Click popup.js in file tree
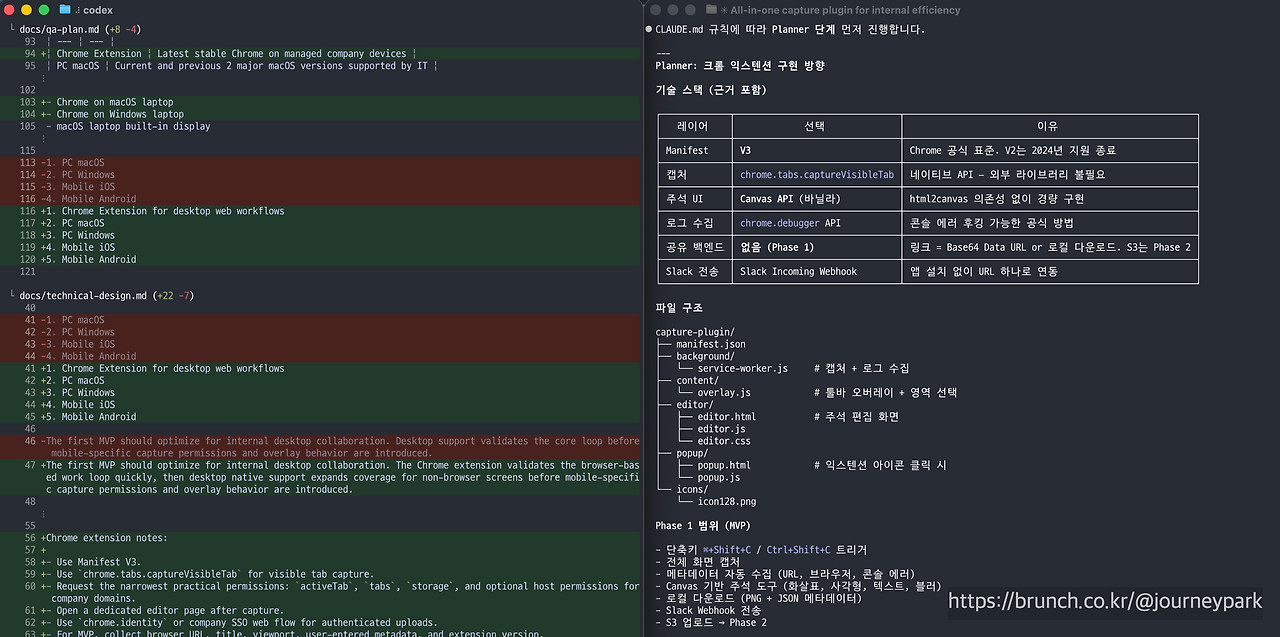Image resolution: width=1280 pixels, height=637 pixels. pos(719,477)
